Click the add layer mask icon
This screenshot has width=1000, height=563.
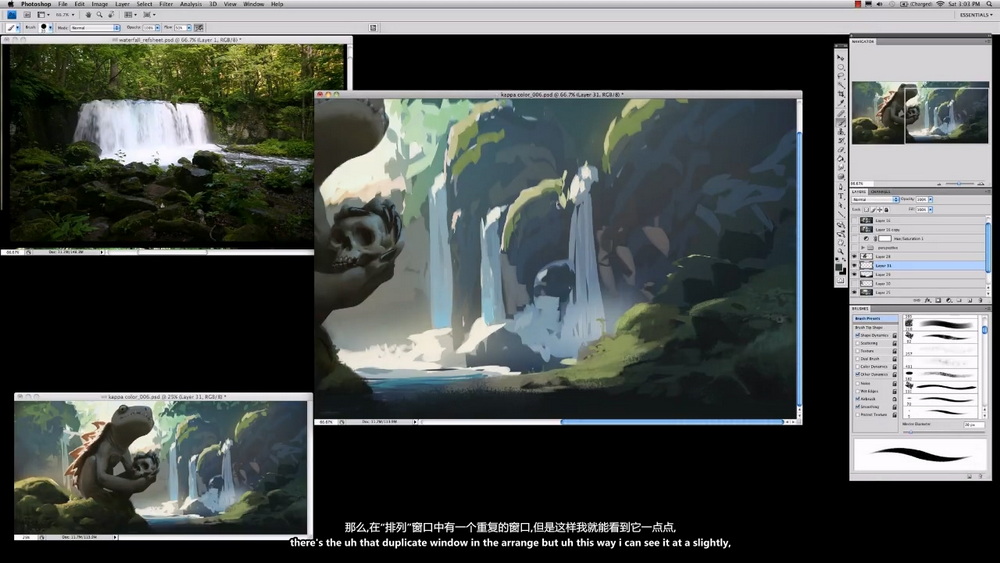(938, 300)
